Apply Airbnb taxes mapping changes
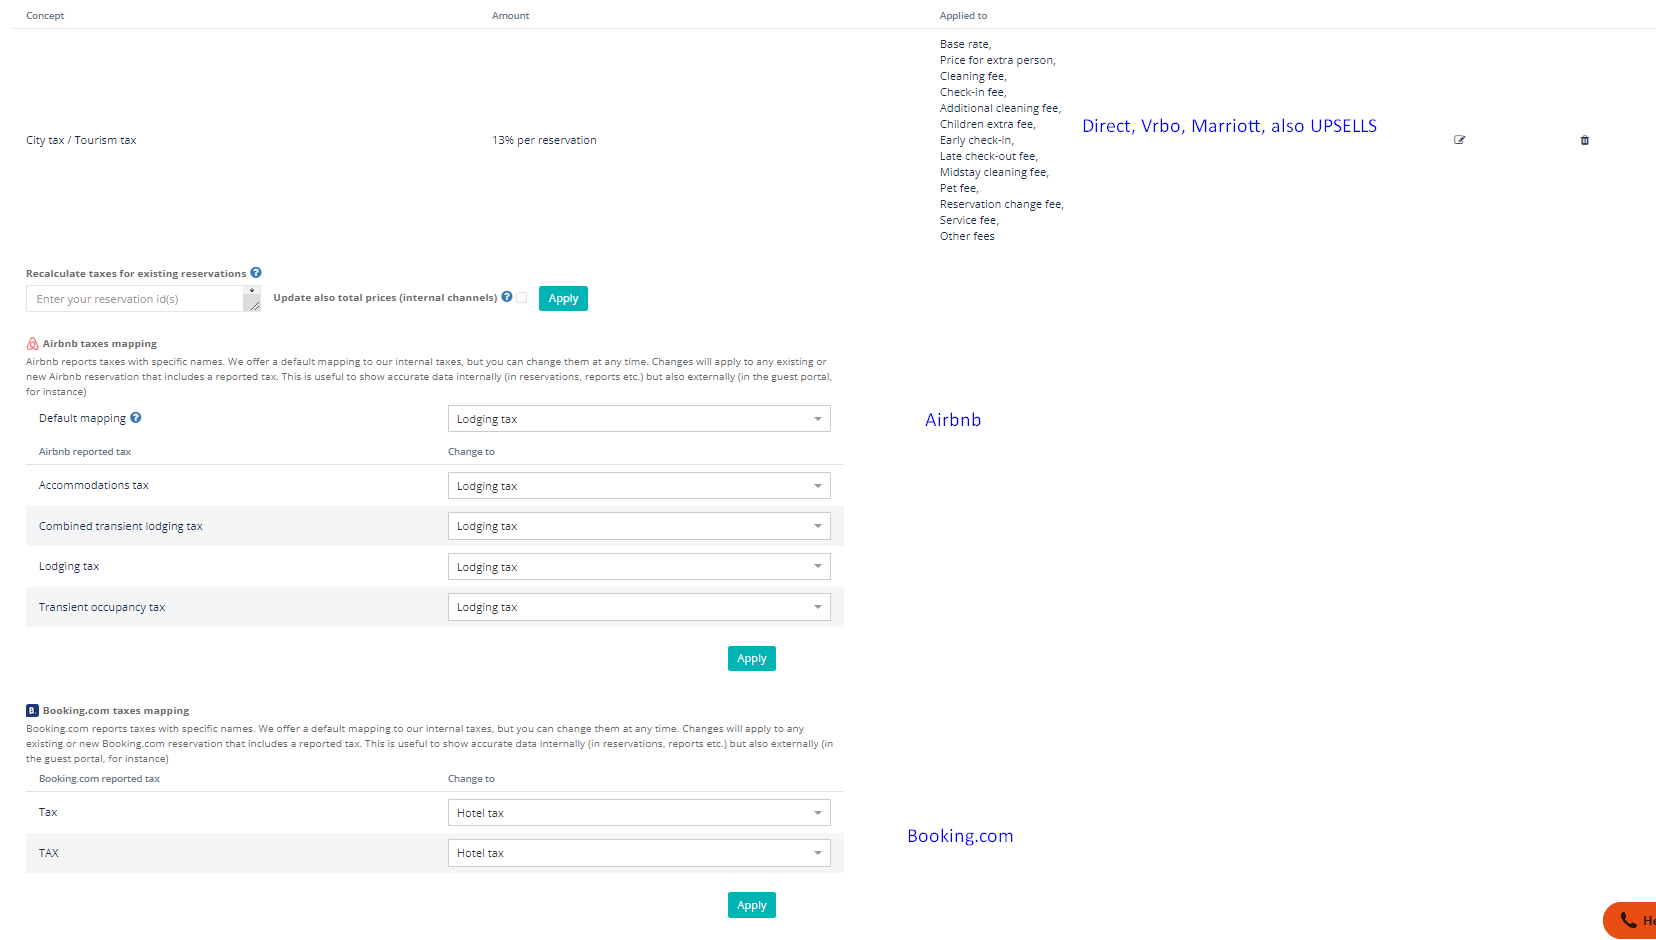Screen dimensions: 1656x940 751,658
